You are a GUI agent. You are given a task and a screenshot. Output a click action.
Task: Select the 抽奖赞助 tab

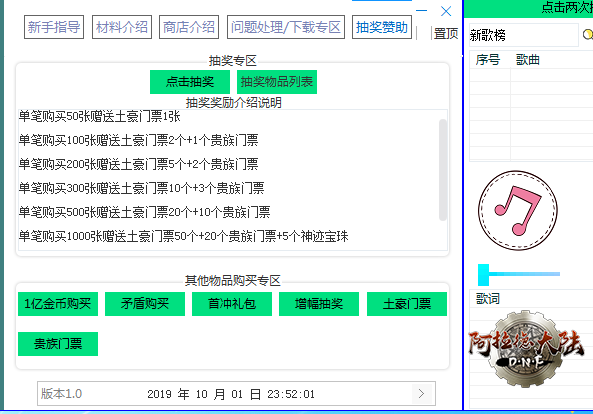click(x=382, y=27)
